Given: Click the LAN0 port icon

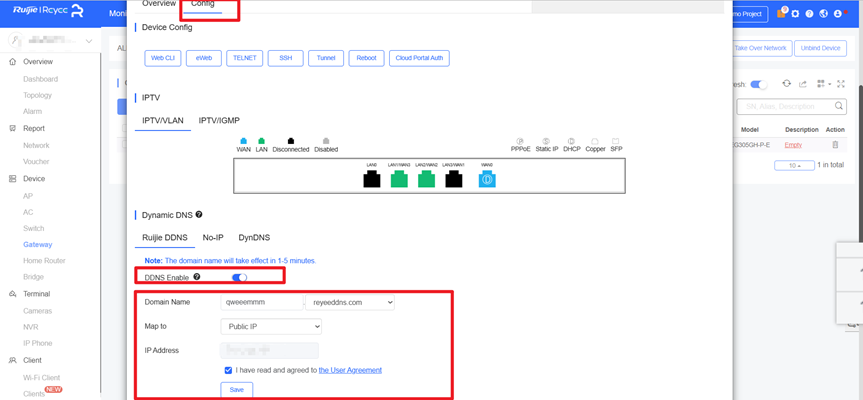Looking at the screenshot, I should 372,179.
